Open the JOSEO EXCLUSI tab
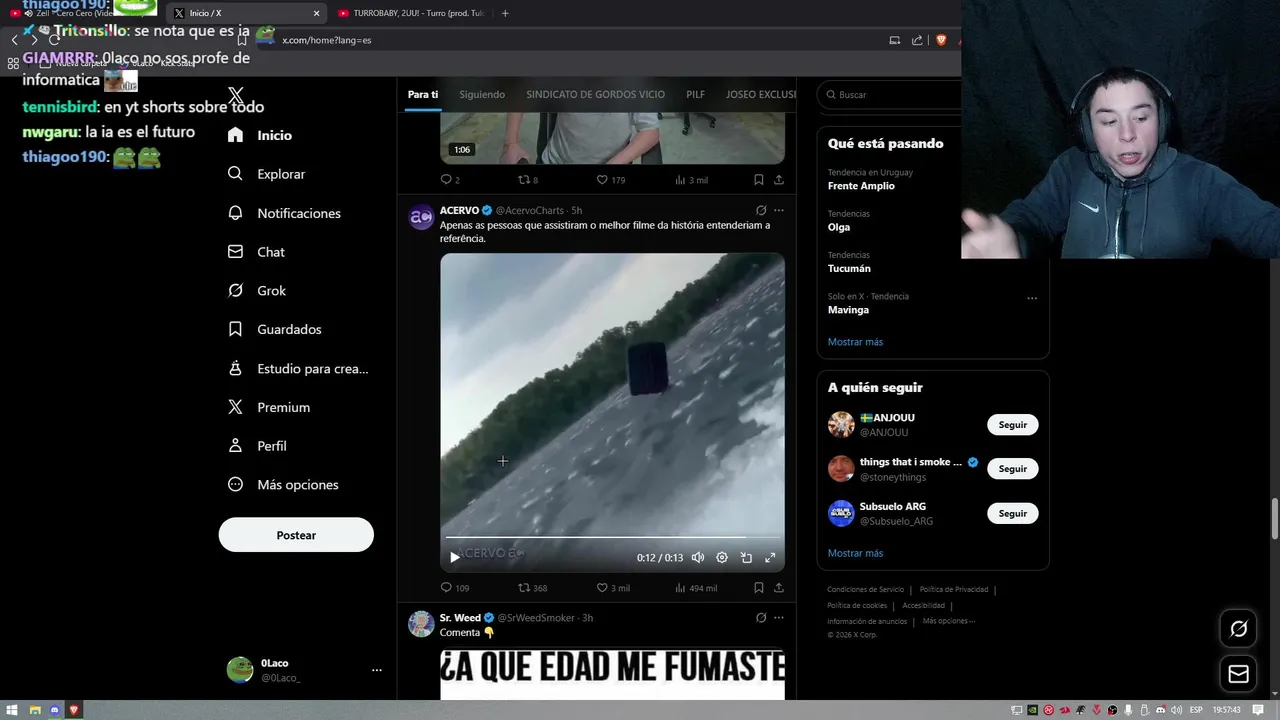 [x=760, y=94]
